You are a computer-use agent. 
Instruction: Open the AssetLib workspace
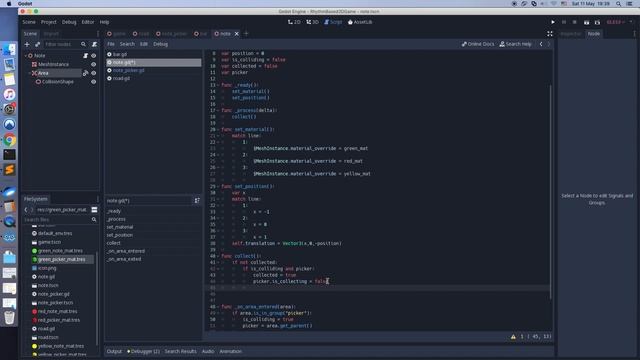360,22
